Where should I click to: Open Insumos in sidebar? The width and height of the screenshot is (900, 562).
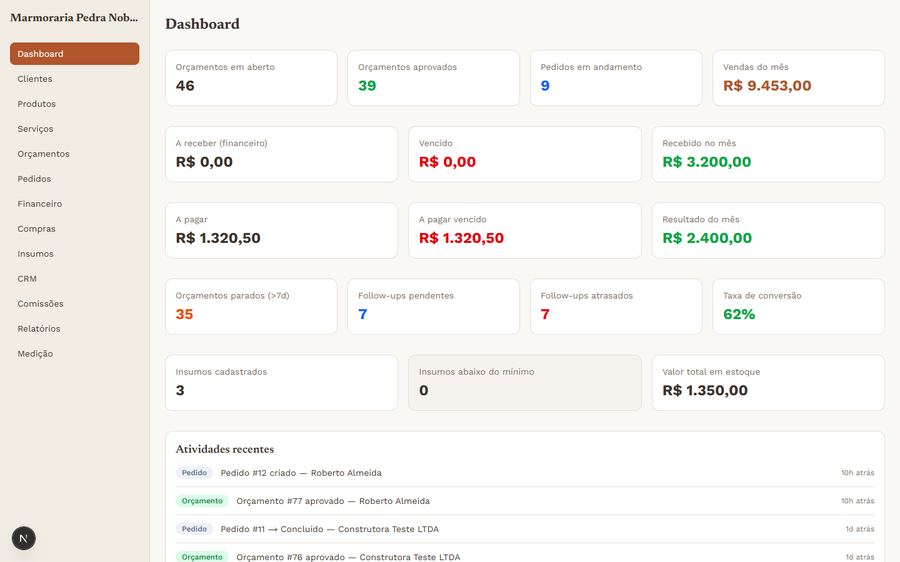pyautogui.click(x=75, y=254)
